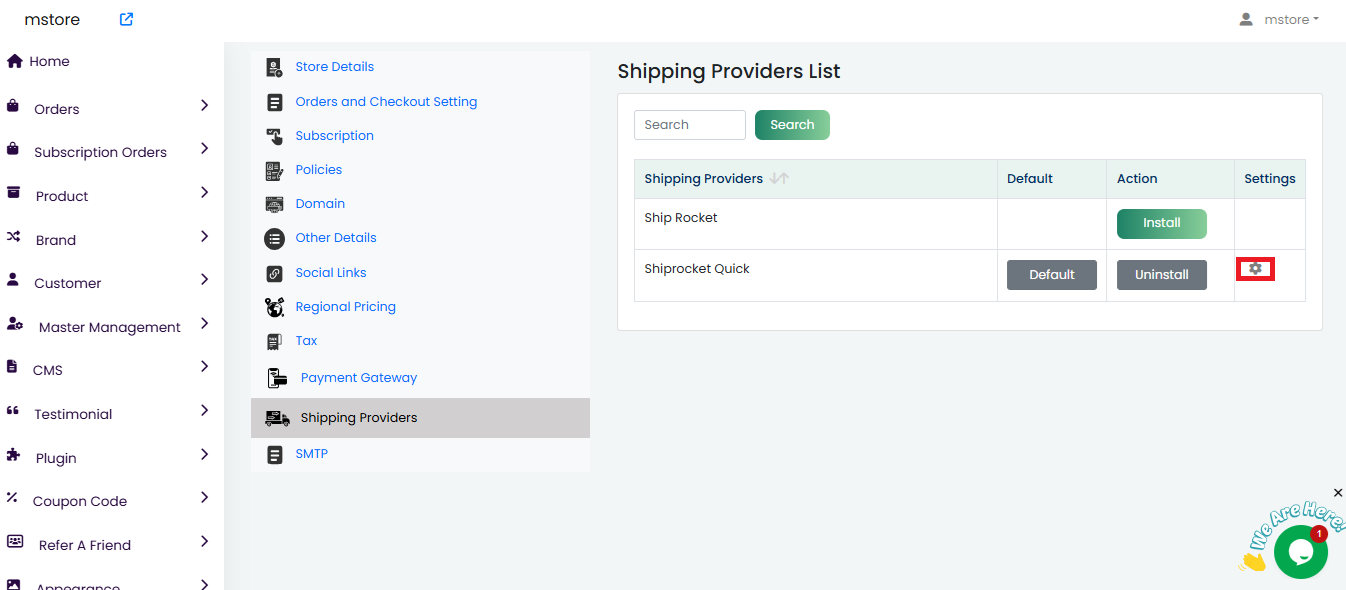Expand the Master Management chevron
The image size is (1346, 590).
204,323
